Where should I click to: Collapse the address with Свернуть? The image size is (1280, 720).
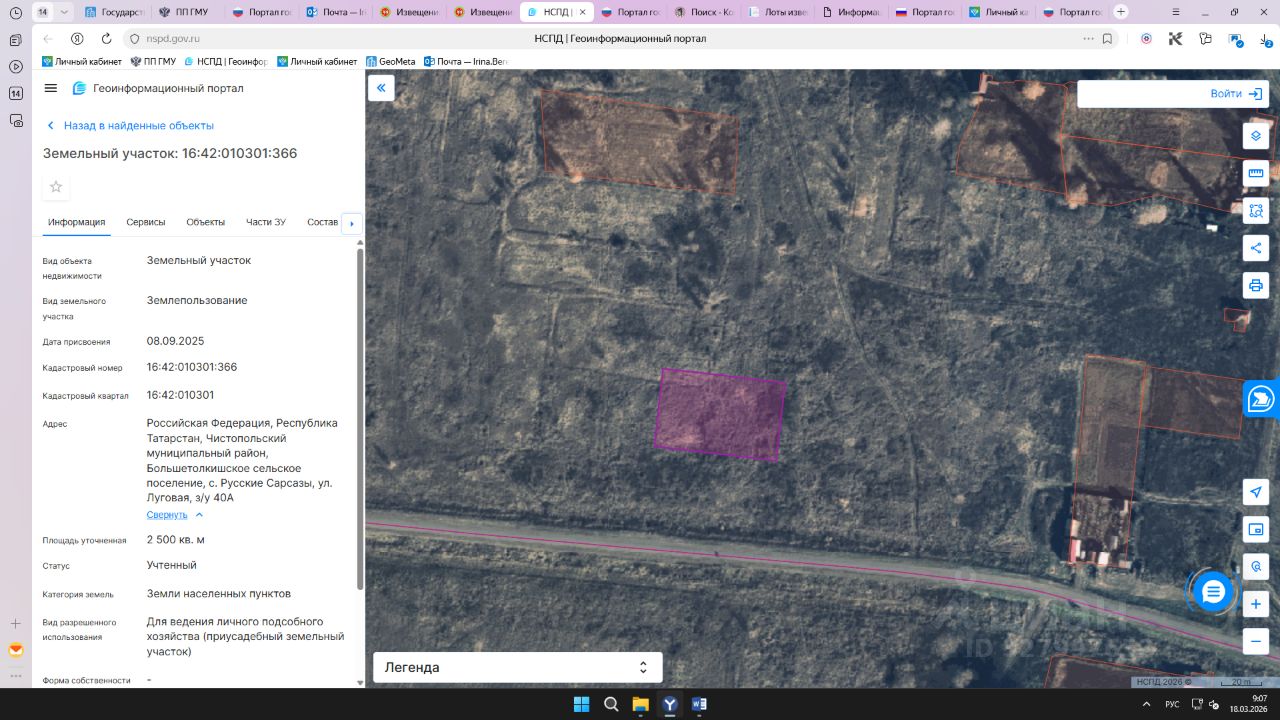click(175, 514)
